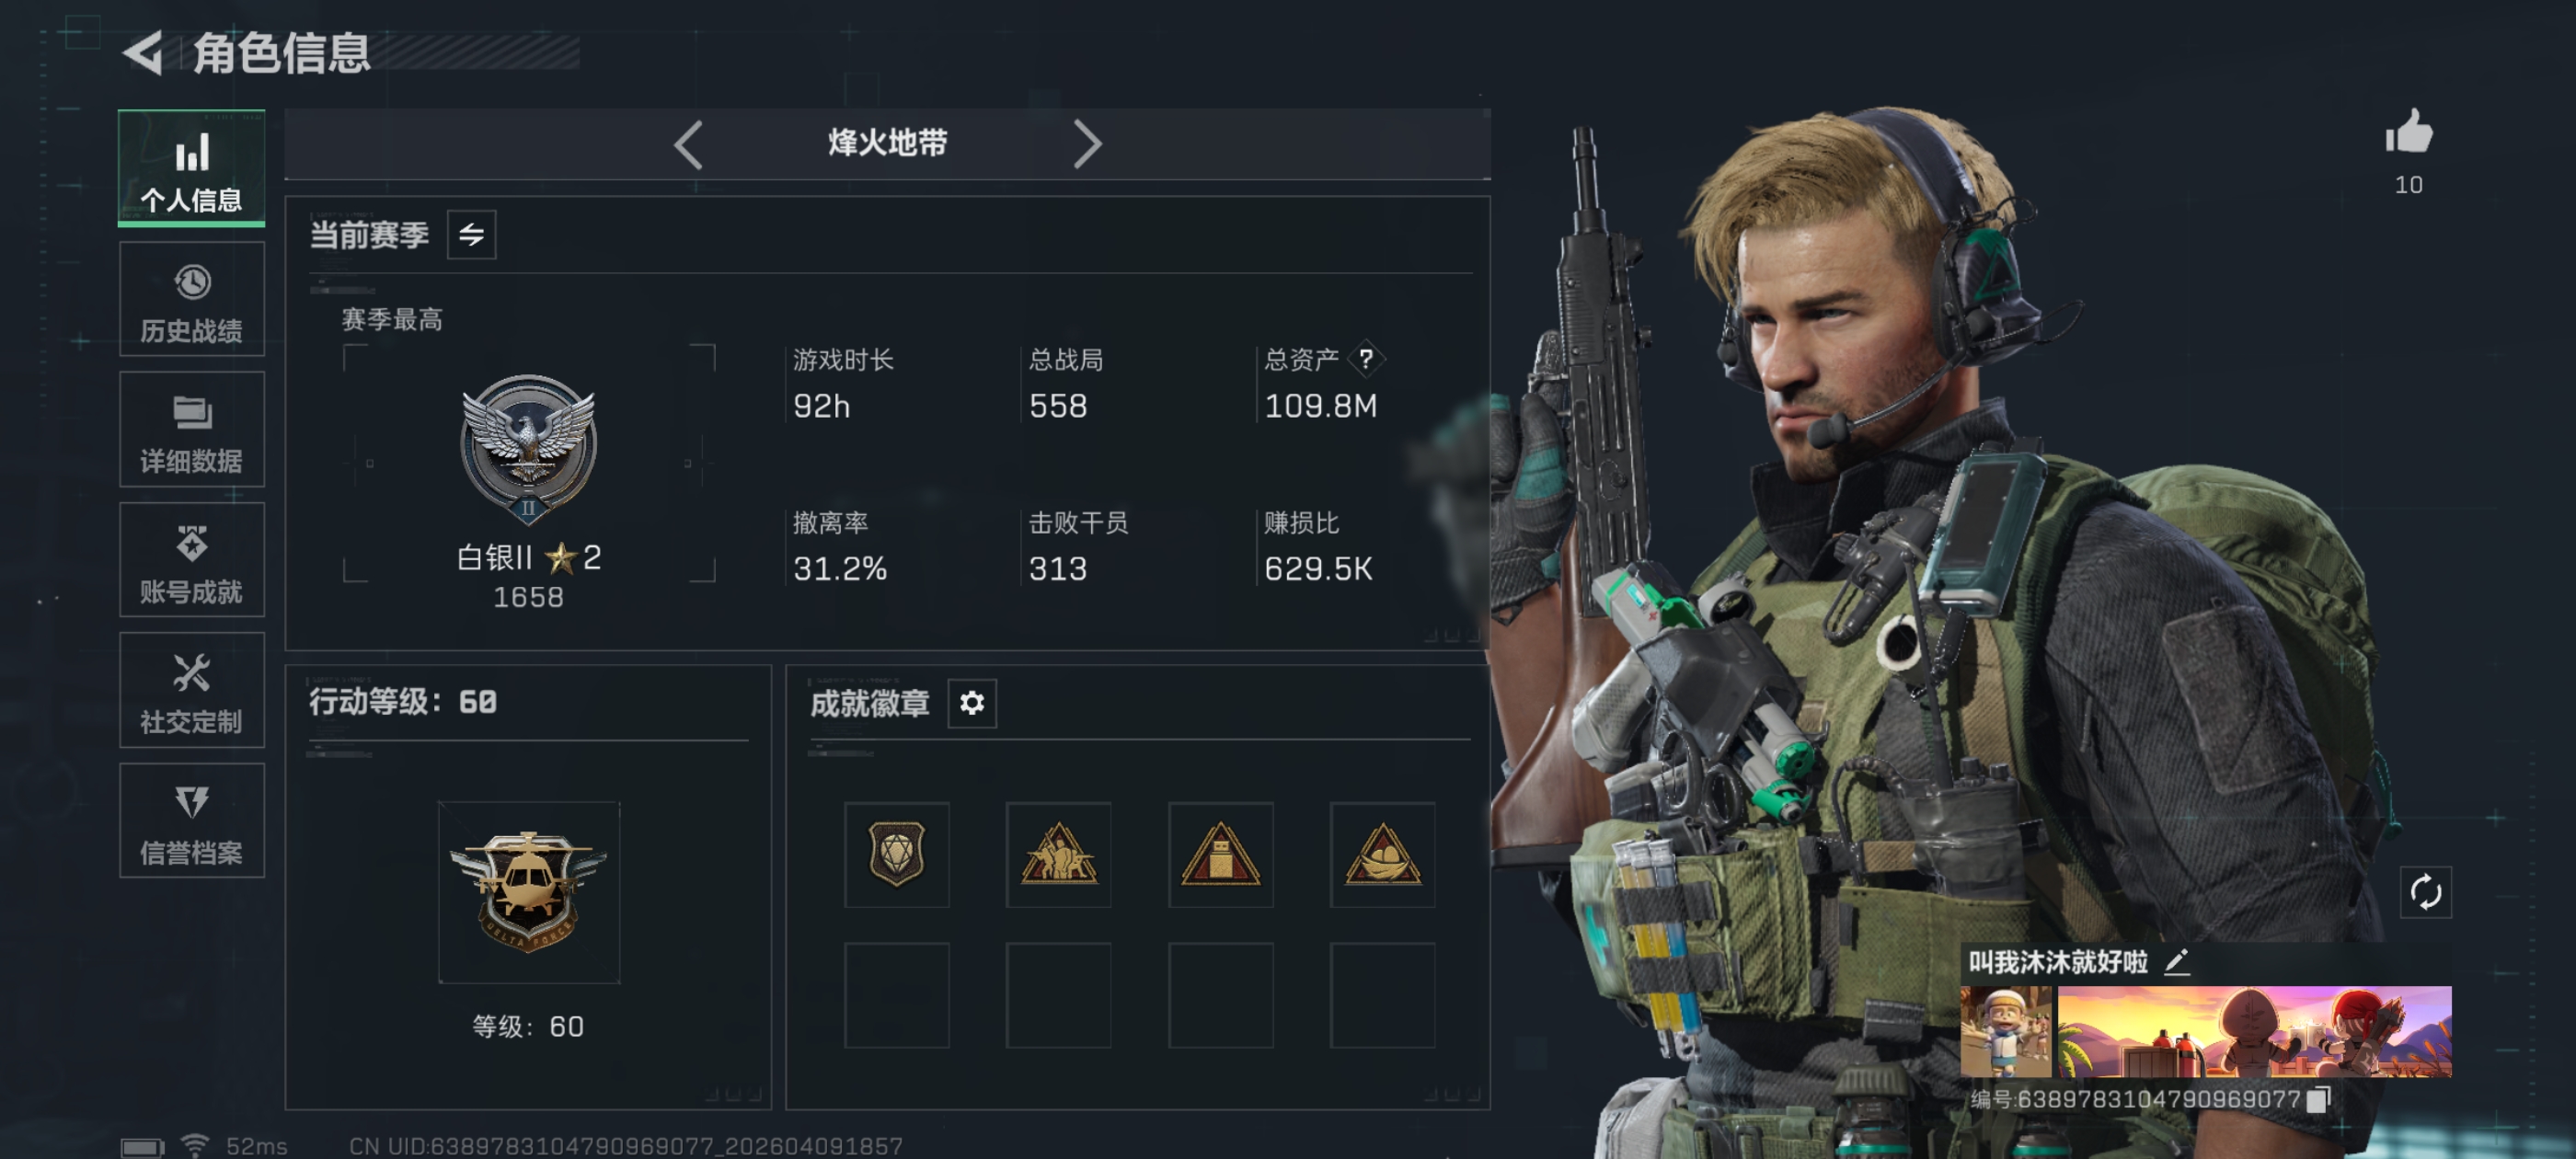Screen dimensions: 2576x1159
Task: Click the rotate character refresh icon
Action: click(x=2425, y=892)
